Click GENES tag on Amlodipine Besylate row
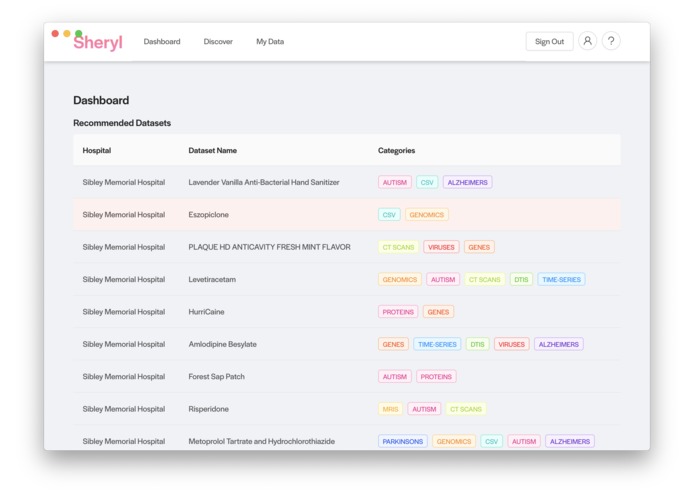This screenshot has width=695, height=494. pyautogui.click(x=393, y=344)
